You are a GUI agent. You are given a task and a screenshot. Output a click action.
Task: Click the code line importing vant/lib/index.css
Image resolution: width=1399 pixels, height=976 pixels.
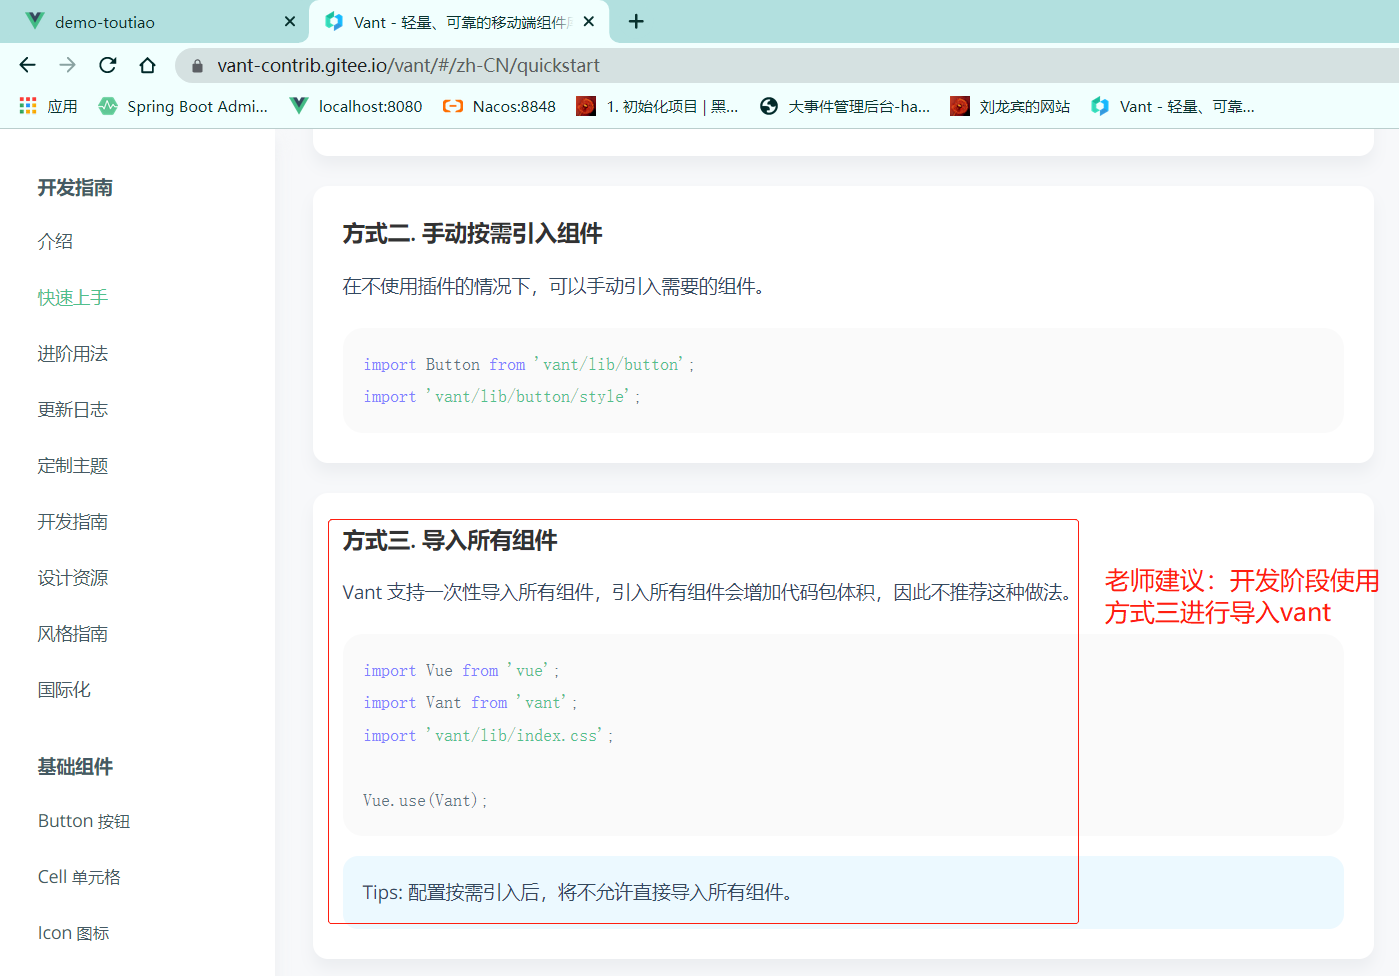pyautogui.click(x=488, y=736)
